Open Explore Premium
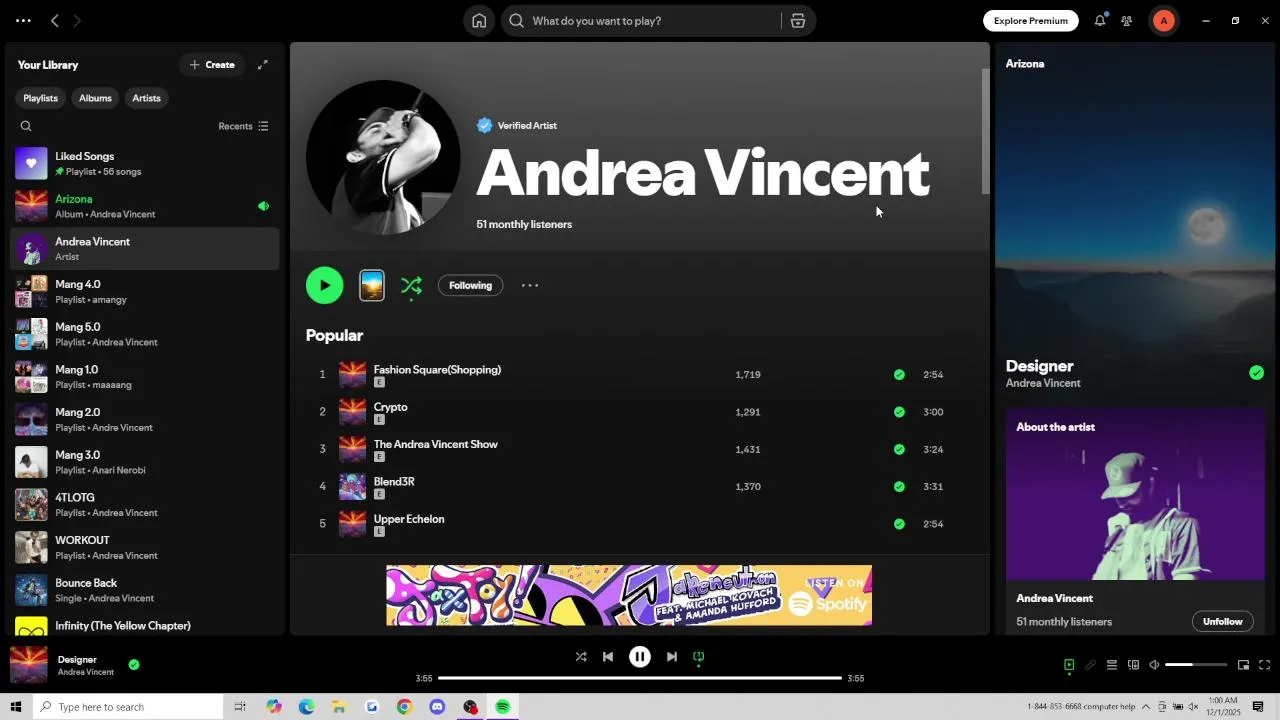Viewport: 1280px width, 720px height. click(1030, 21)
